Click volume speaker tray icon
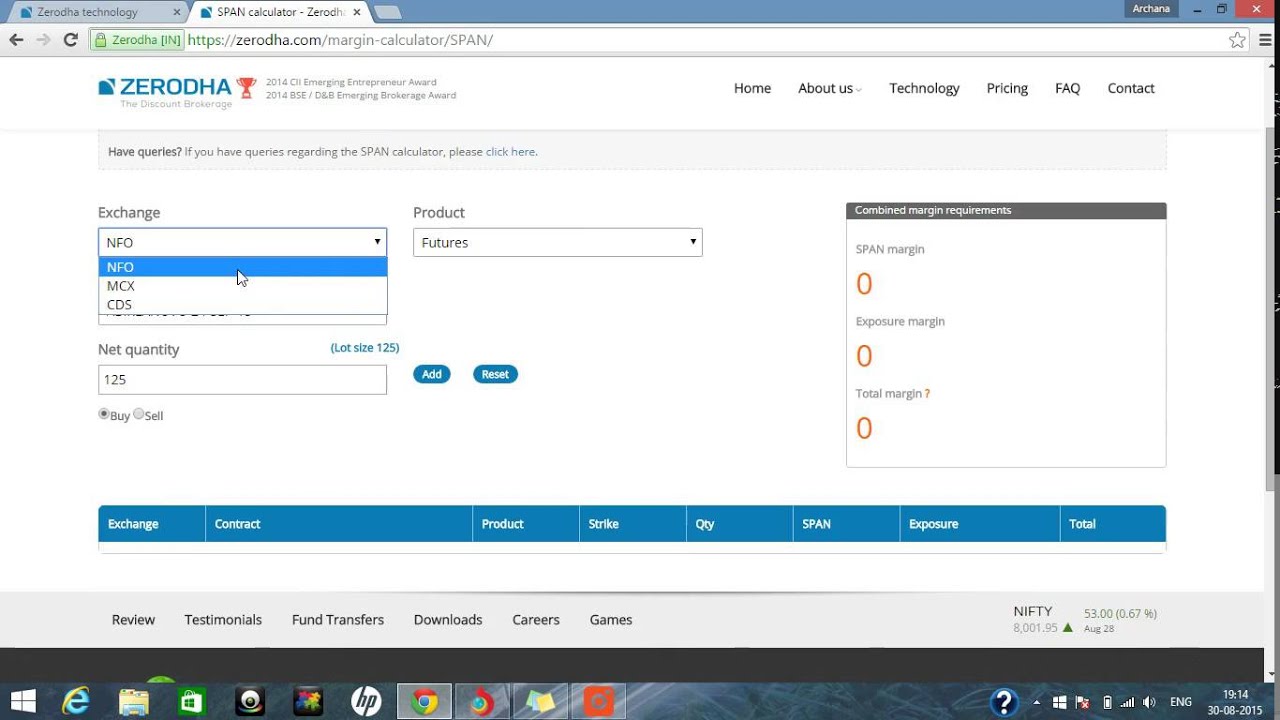The image size is (1280, 720). click(1148, 702)
